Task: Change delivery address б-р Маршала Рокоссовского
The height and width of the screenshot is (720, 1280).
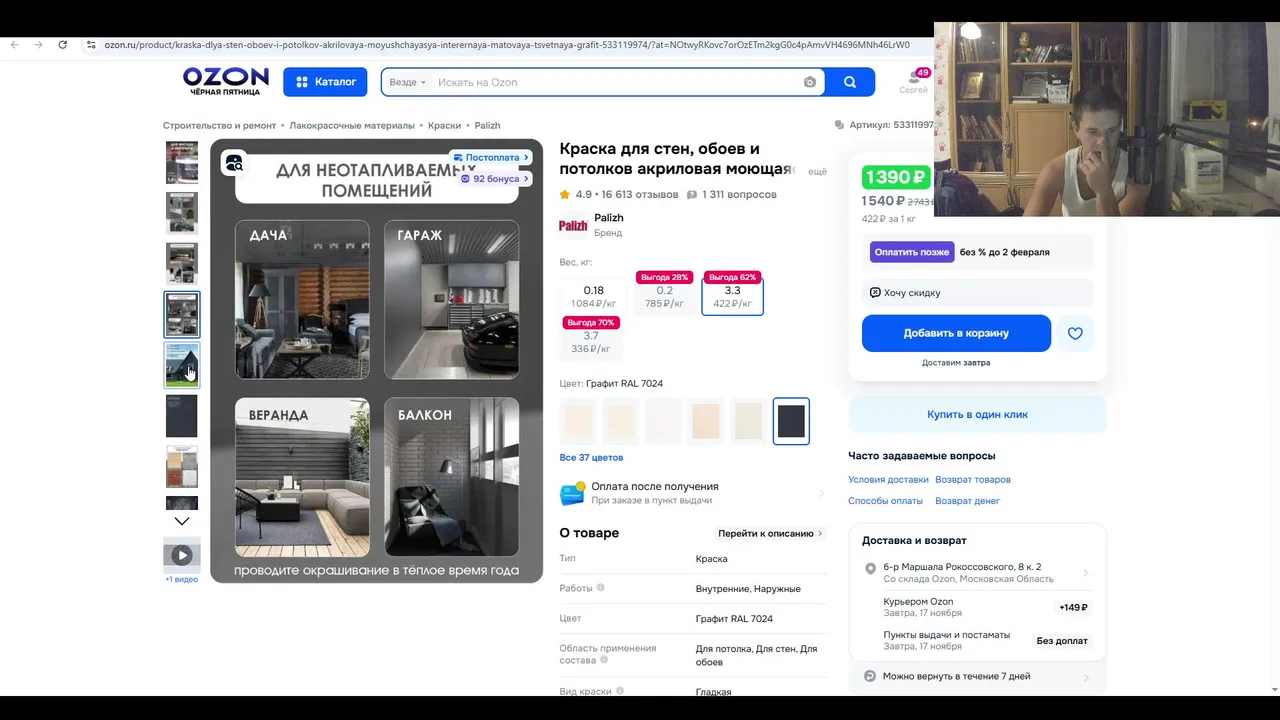Action: click(977, 572)
